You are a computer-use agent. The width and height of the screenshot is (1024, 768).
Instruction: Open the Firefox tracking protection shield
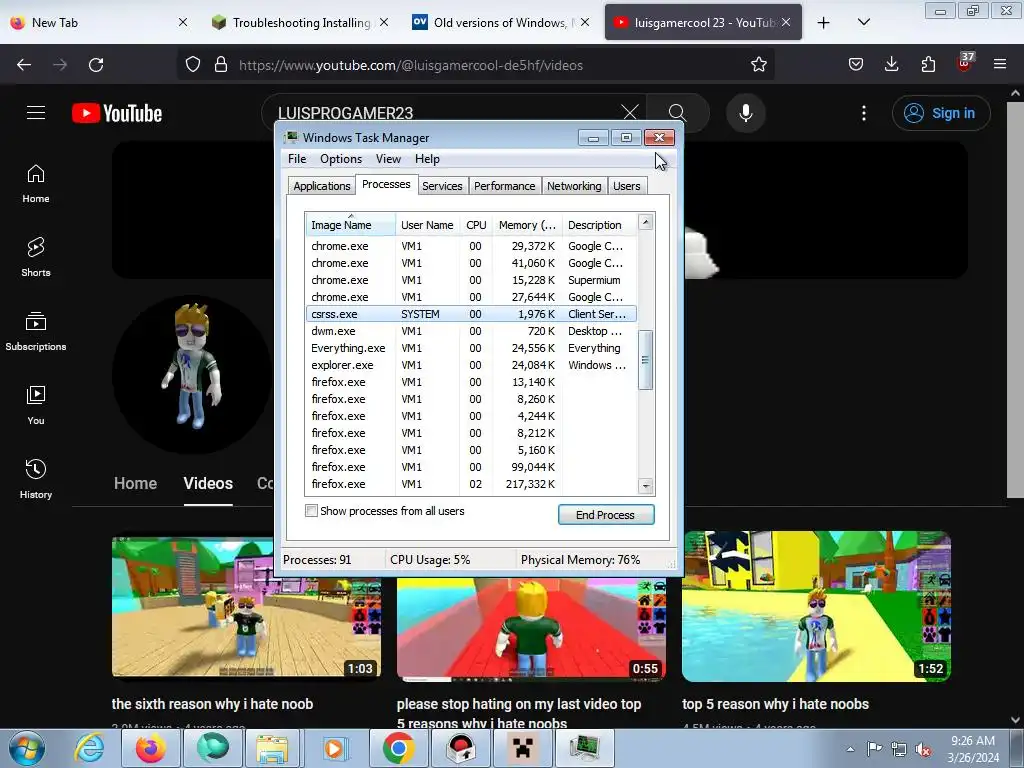(x=193, y=65)
